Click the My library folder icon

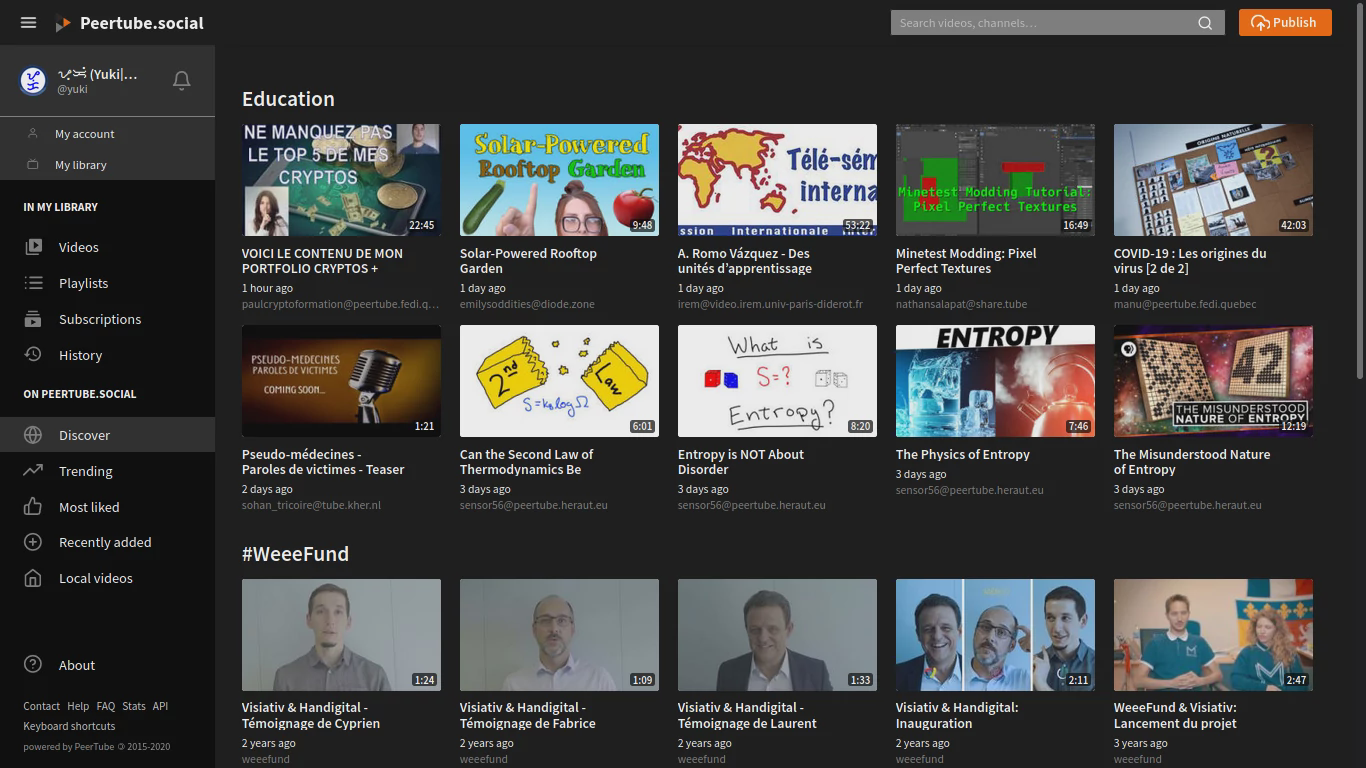click(x=33, y=164)
